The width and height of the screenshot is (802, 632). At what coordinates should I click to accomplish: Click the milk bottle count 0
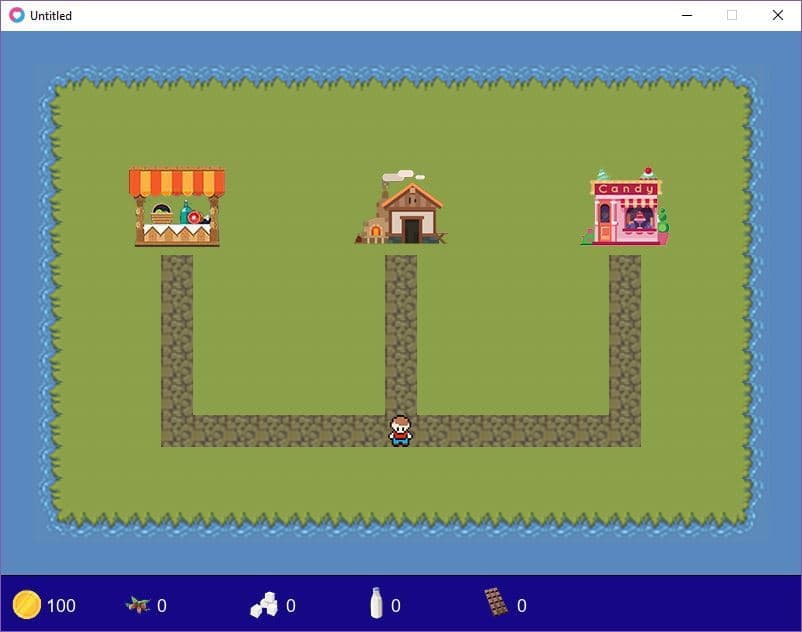point(395,605)
